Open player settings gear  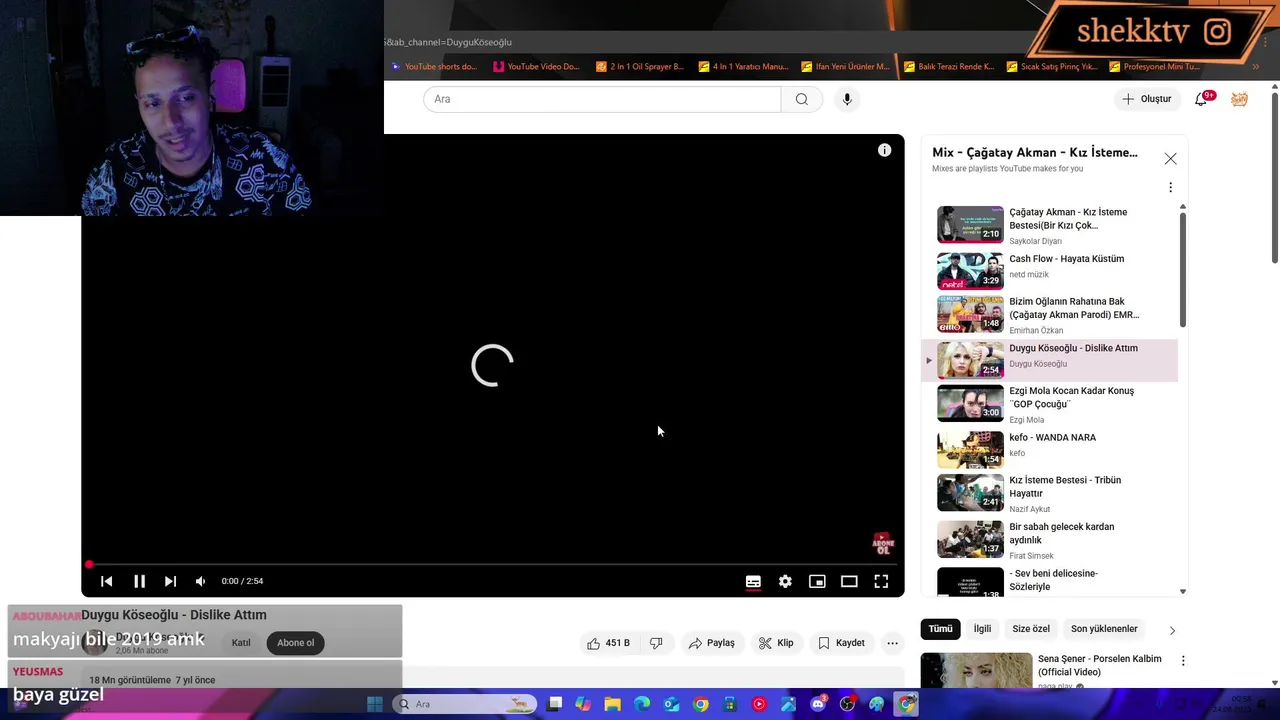click(785, 581)
